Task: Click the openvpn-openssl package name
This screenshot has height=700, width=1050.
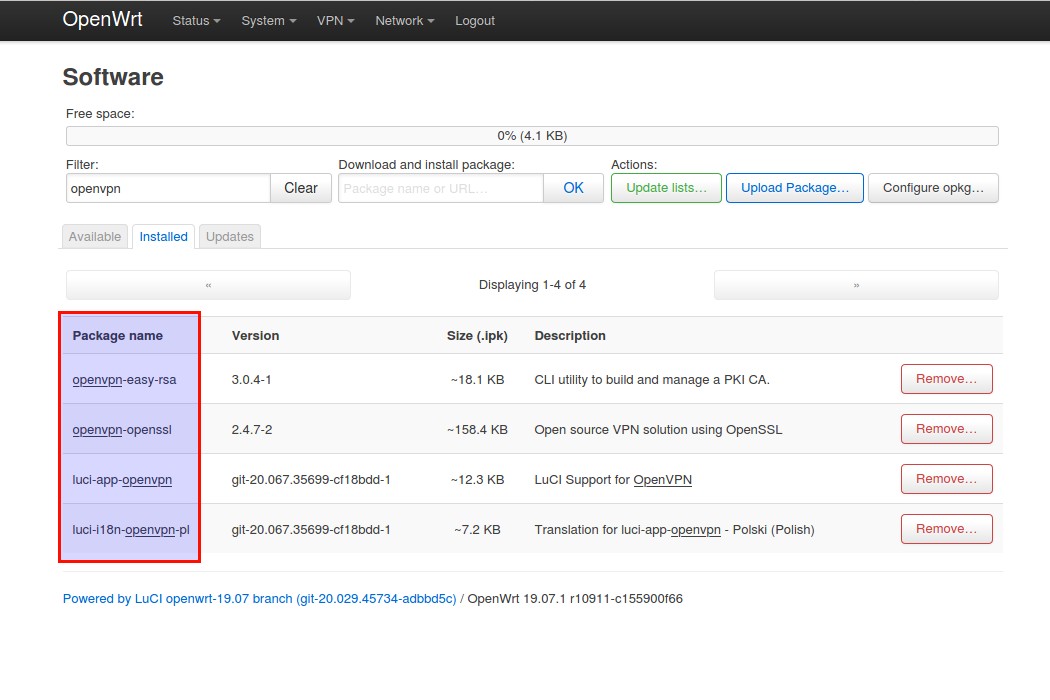Action: coord(122,430)
